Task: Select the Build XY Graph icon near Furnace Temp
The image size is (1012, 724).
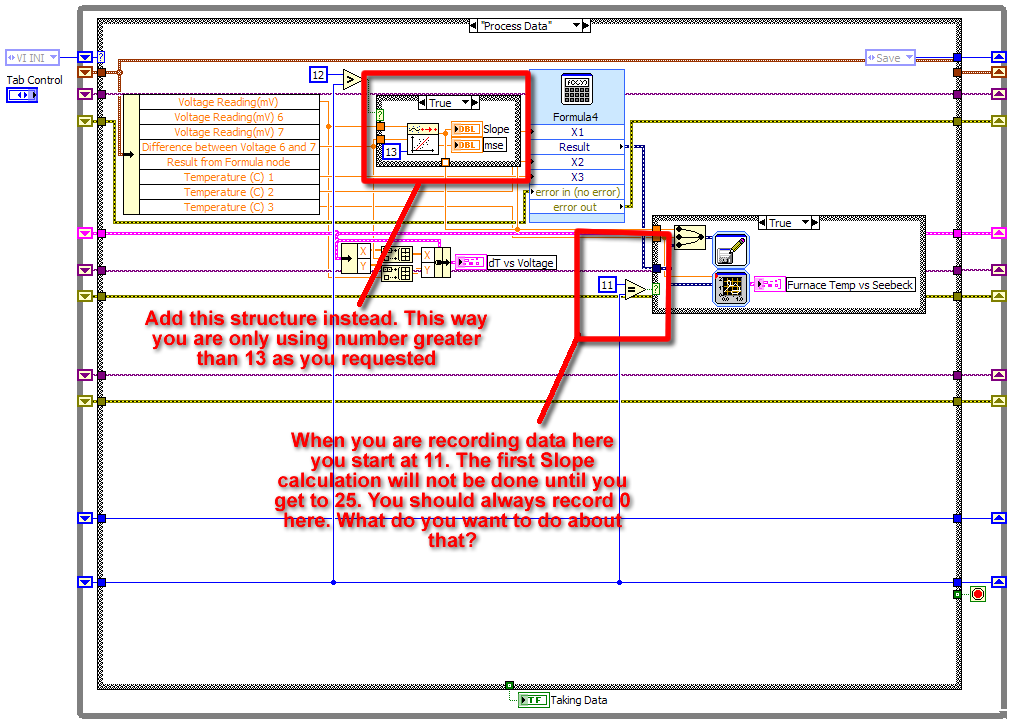Action: pyautogui.click(x=730, y=287)
